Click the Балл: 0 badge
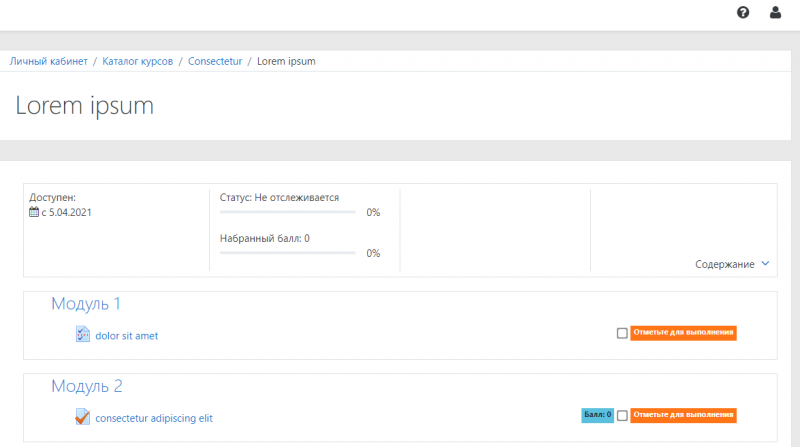Image resolution: width=800 pixels, height=447 pixels. click(x=597, y=415)
